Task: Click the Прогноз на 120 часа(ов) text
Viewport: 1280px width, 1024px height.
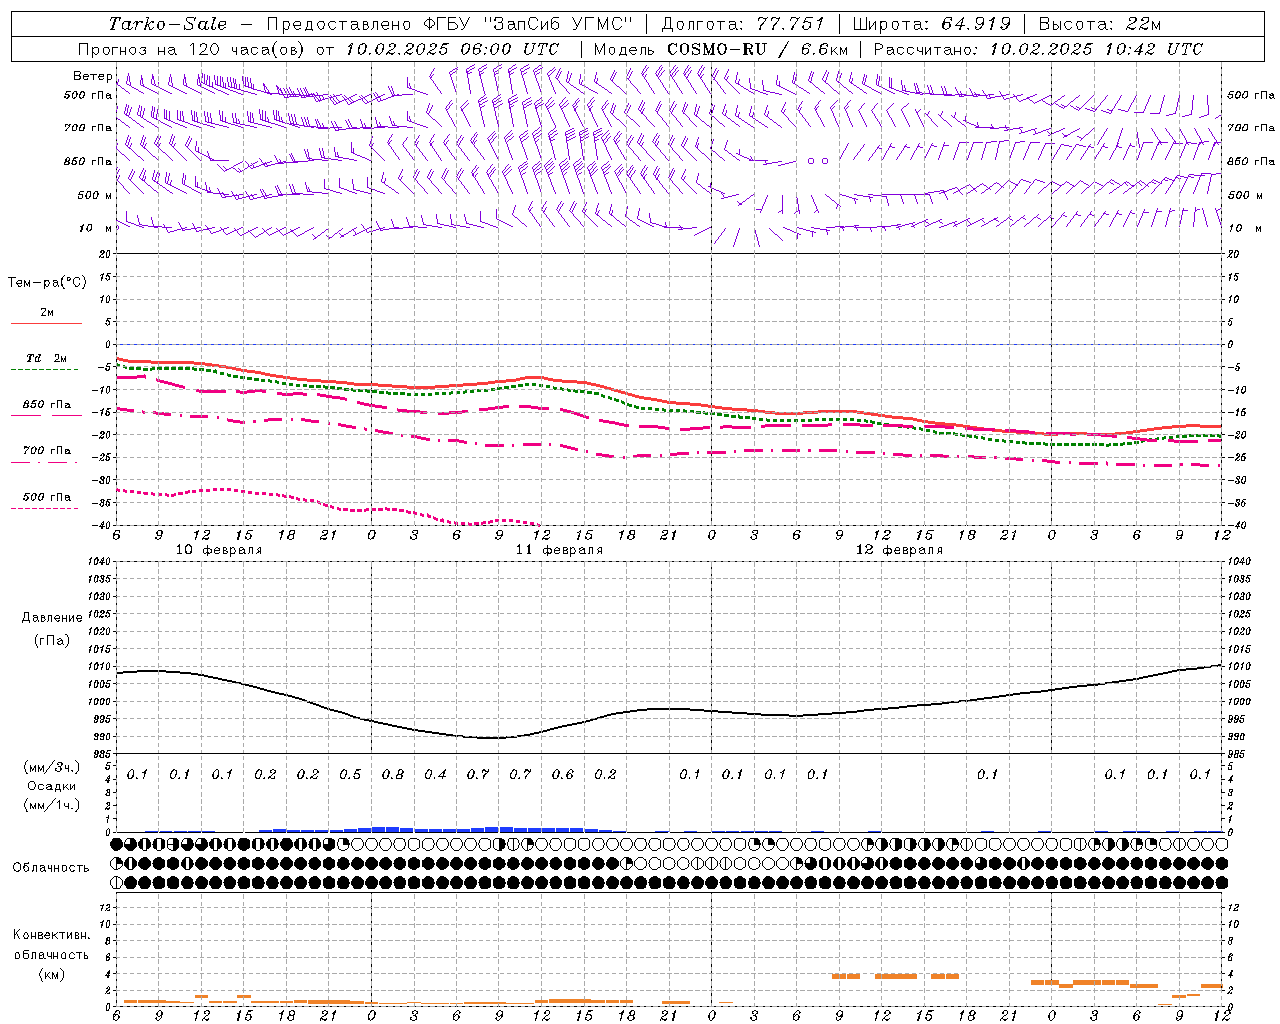Action: click(192, 49)
